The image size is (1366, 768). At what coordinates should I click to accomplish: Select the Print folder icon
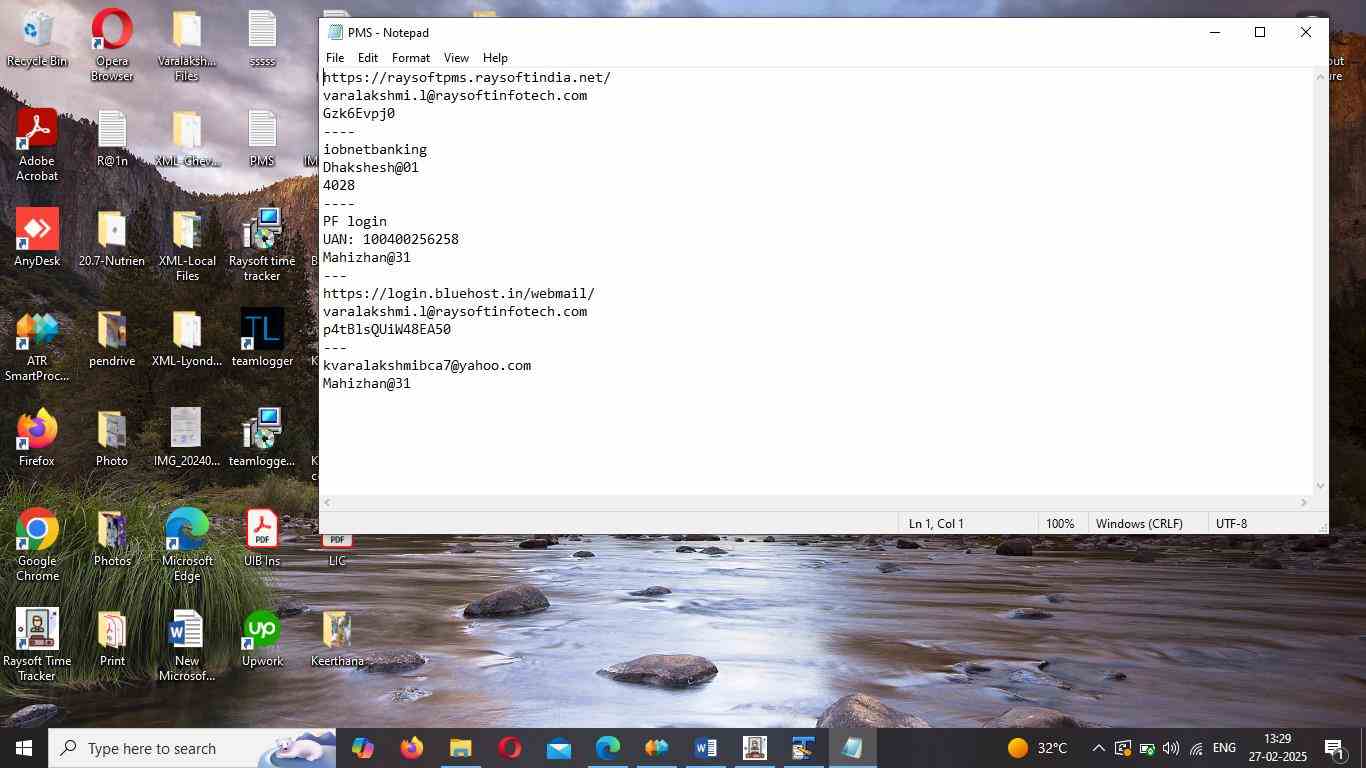[112, 639]
